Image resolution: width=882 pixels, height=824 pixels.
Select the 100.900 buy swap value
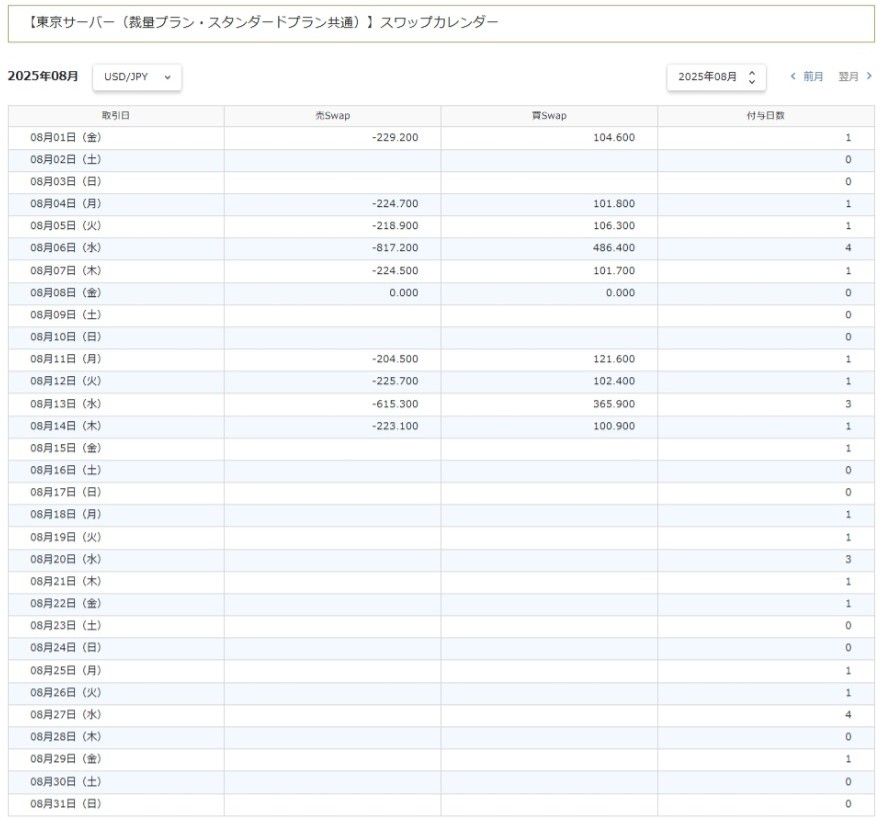click(614, 426)
